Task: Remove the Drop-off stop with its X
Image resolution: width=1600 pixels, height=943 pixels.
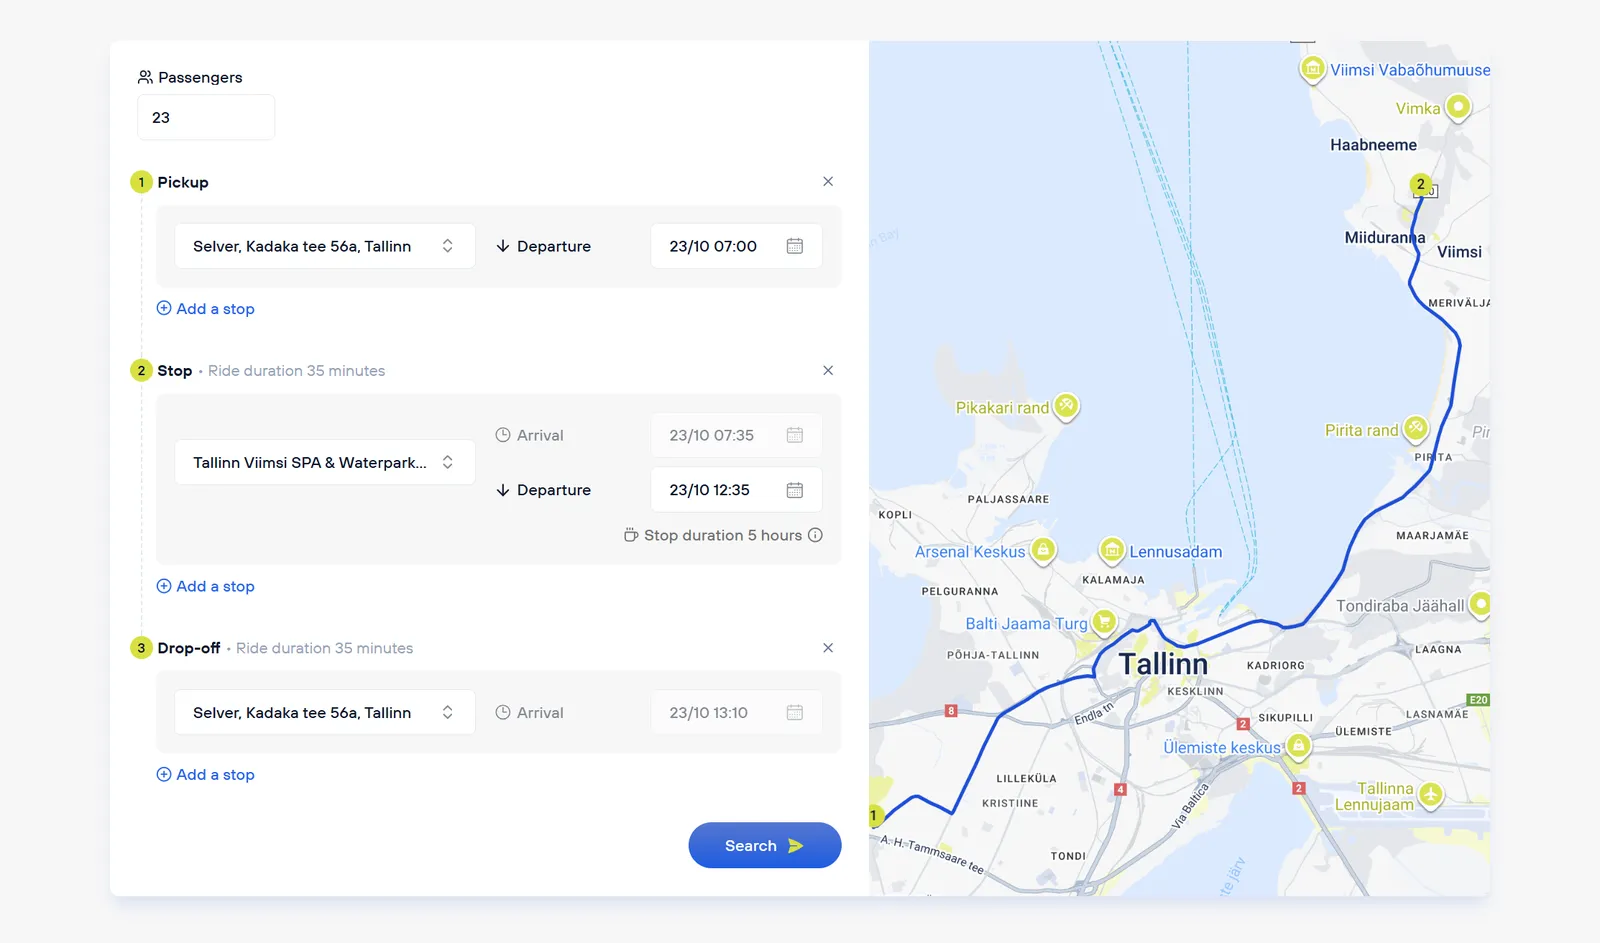Action: click(x=828, y=648)
